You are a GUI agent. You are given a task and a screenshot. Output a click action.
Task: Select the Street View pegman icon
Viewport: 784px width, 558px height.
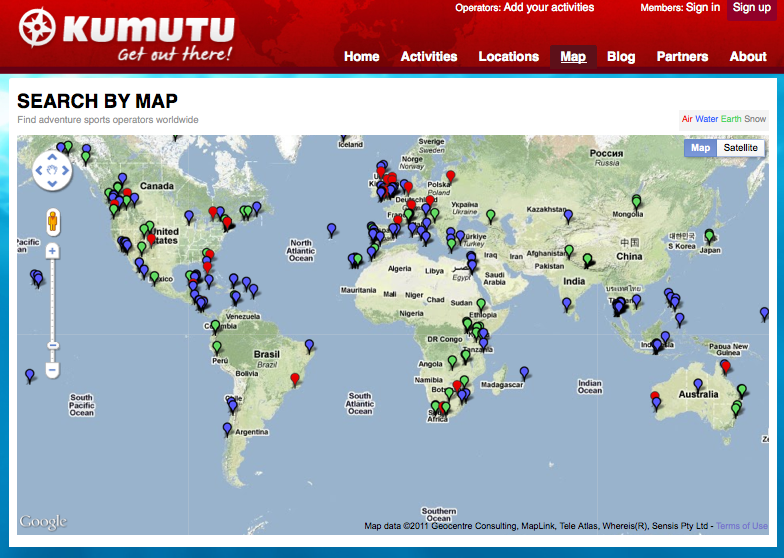52,221
